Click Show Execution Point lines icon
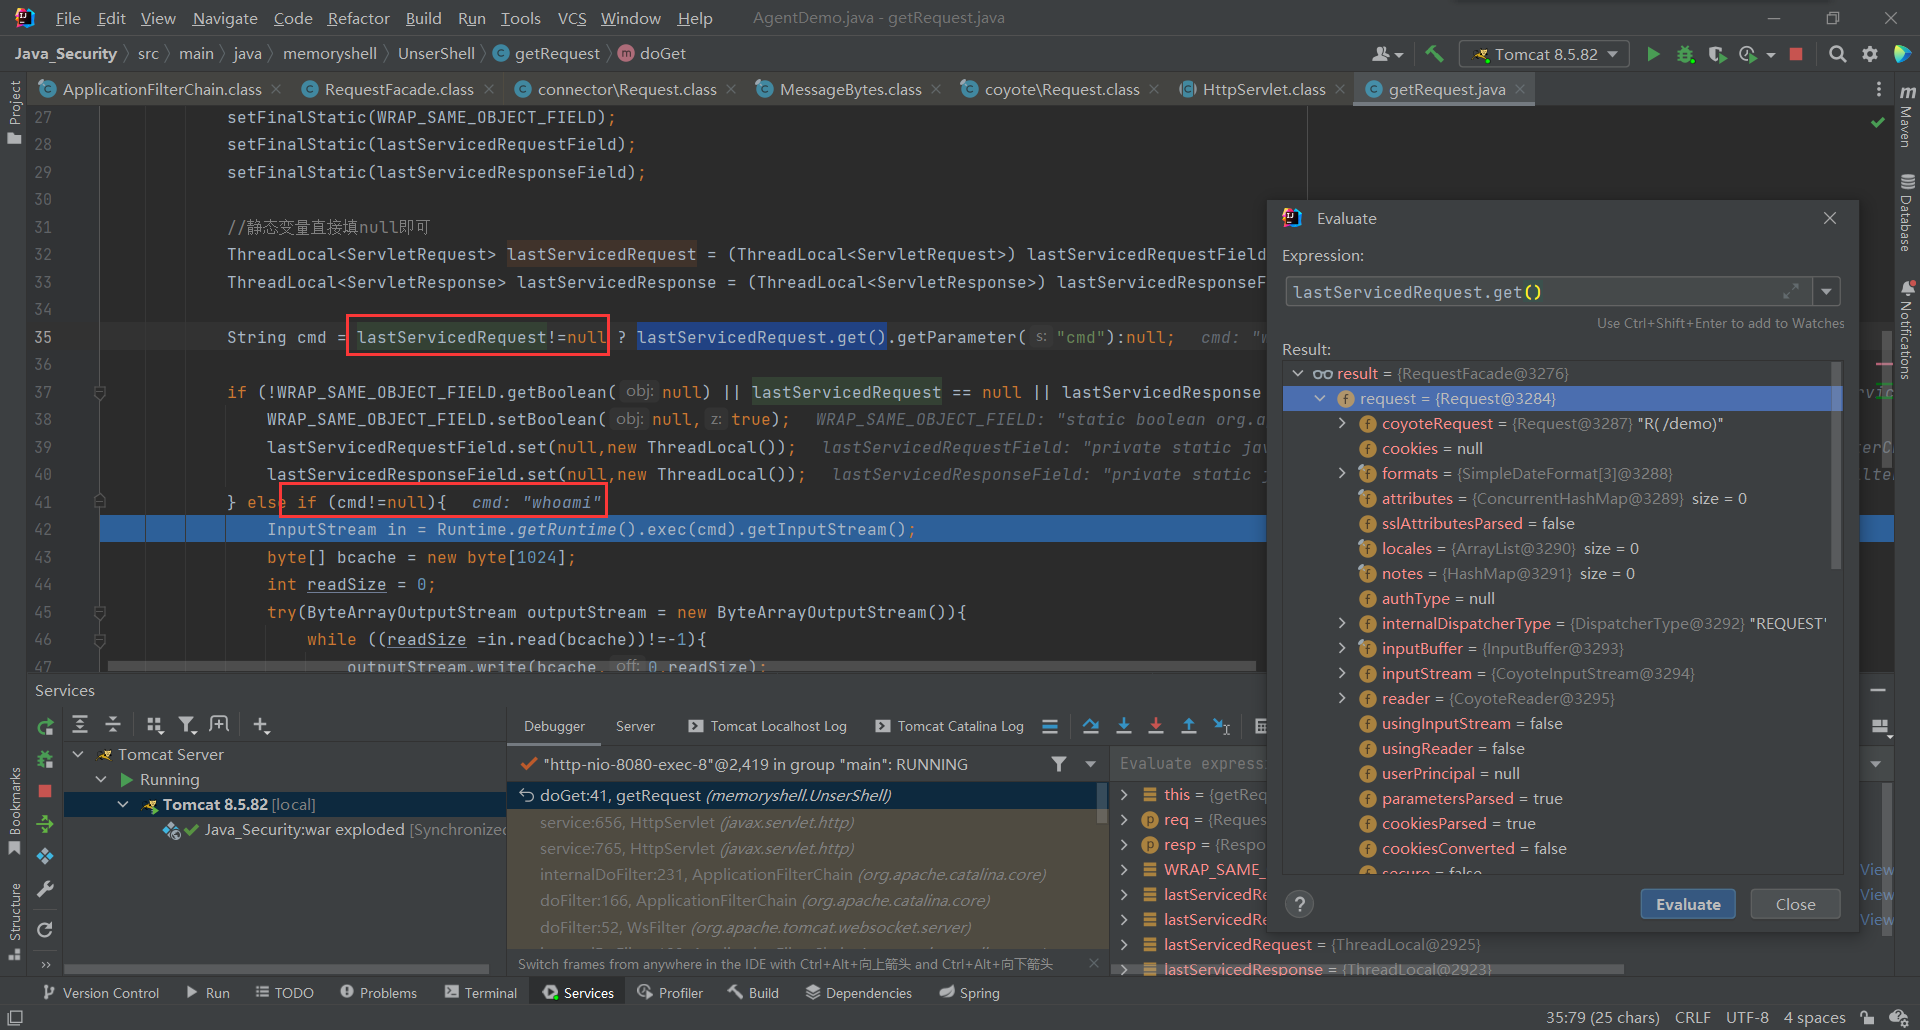Image resolution: width=1920 pixels, height=1030 pixels. [1049, 726]
